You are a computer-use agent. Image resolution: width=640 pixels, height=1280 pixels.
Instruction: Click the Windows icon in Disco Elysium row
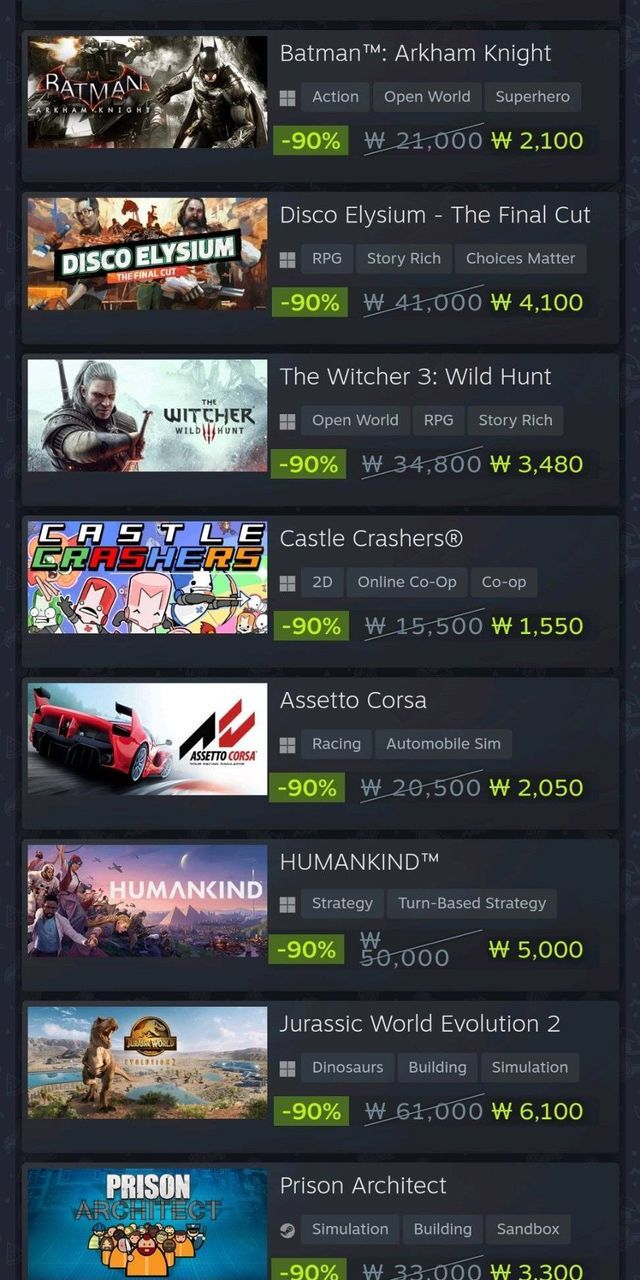tap(287, 259)
